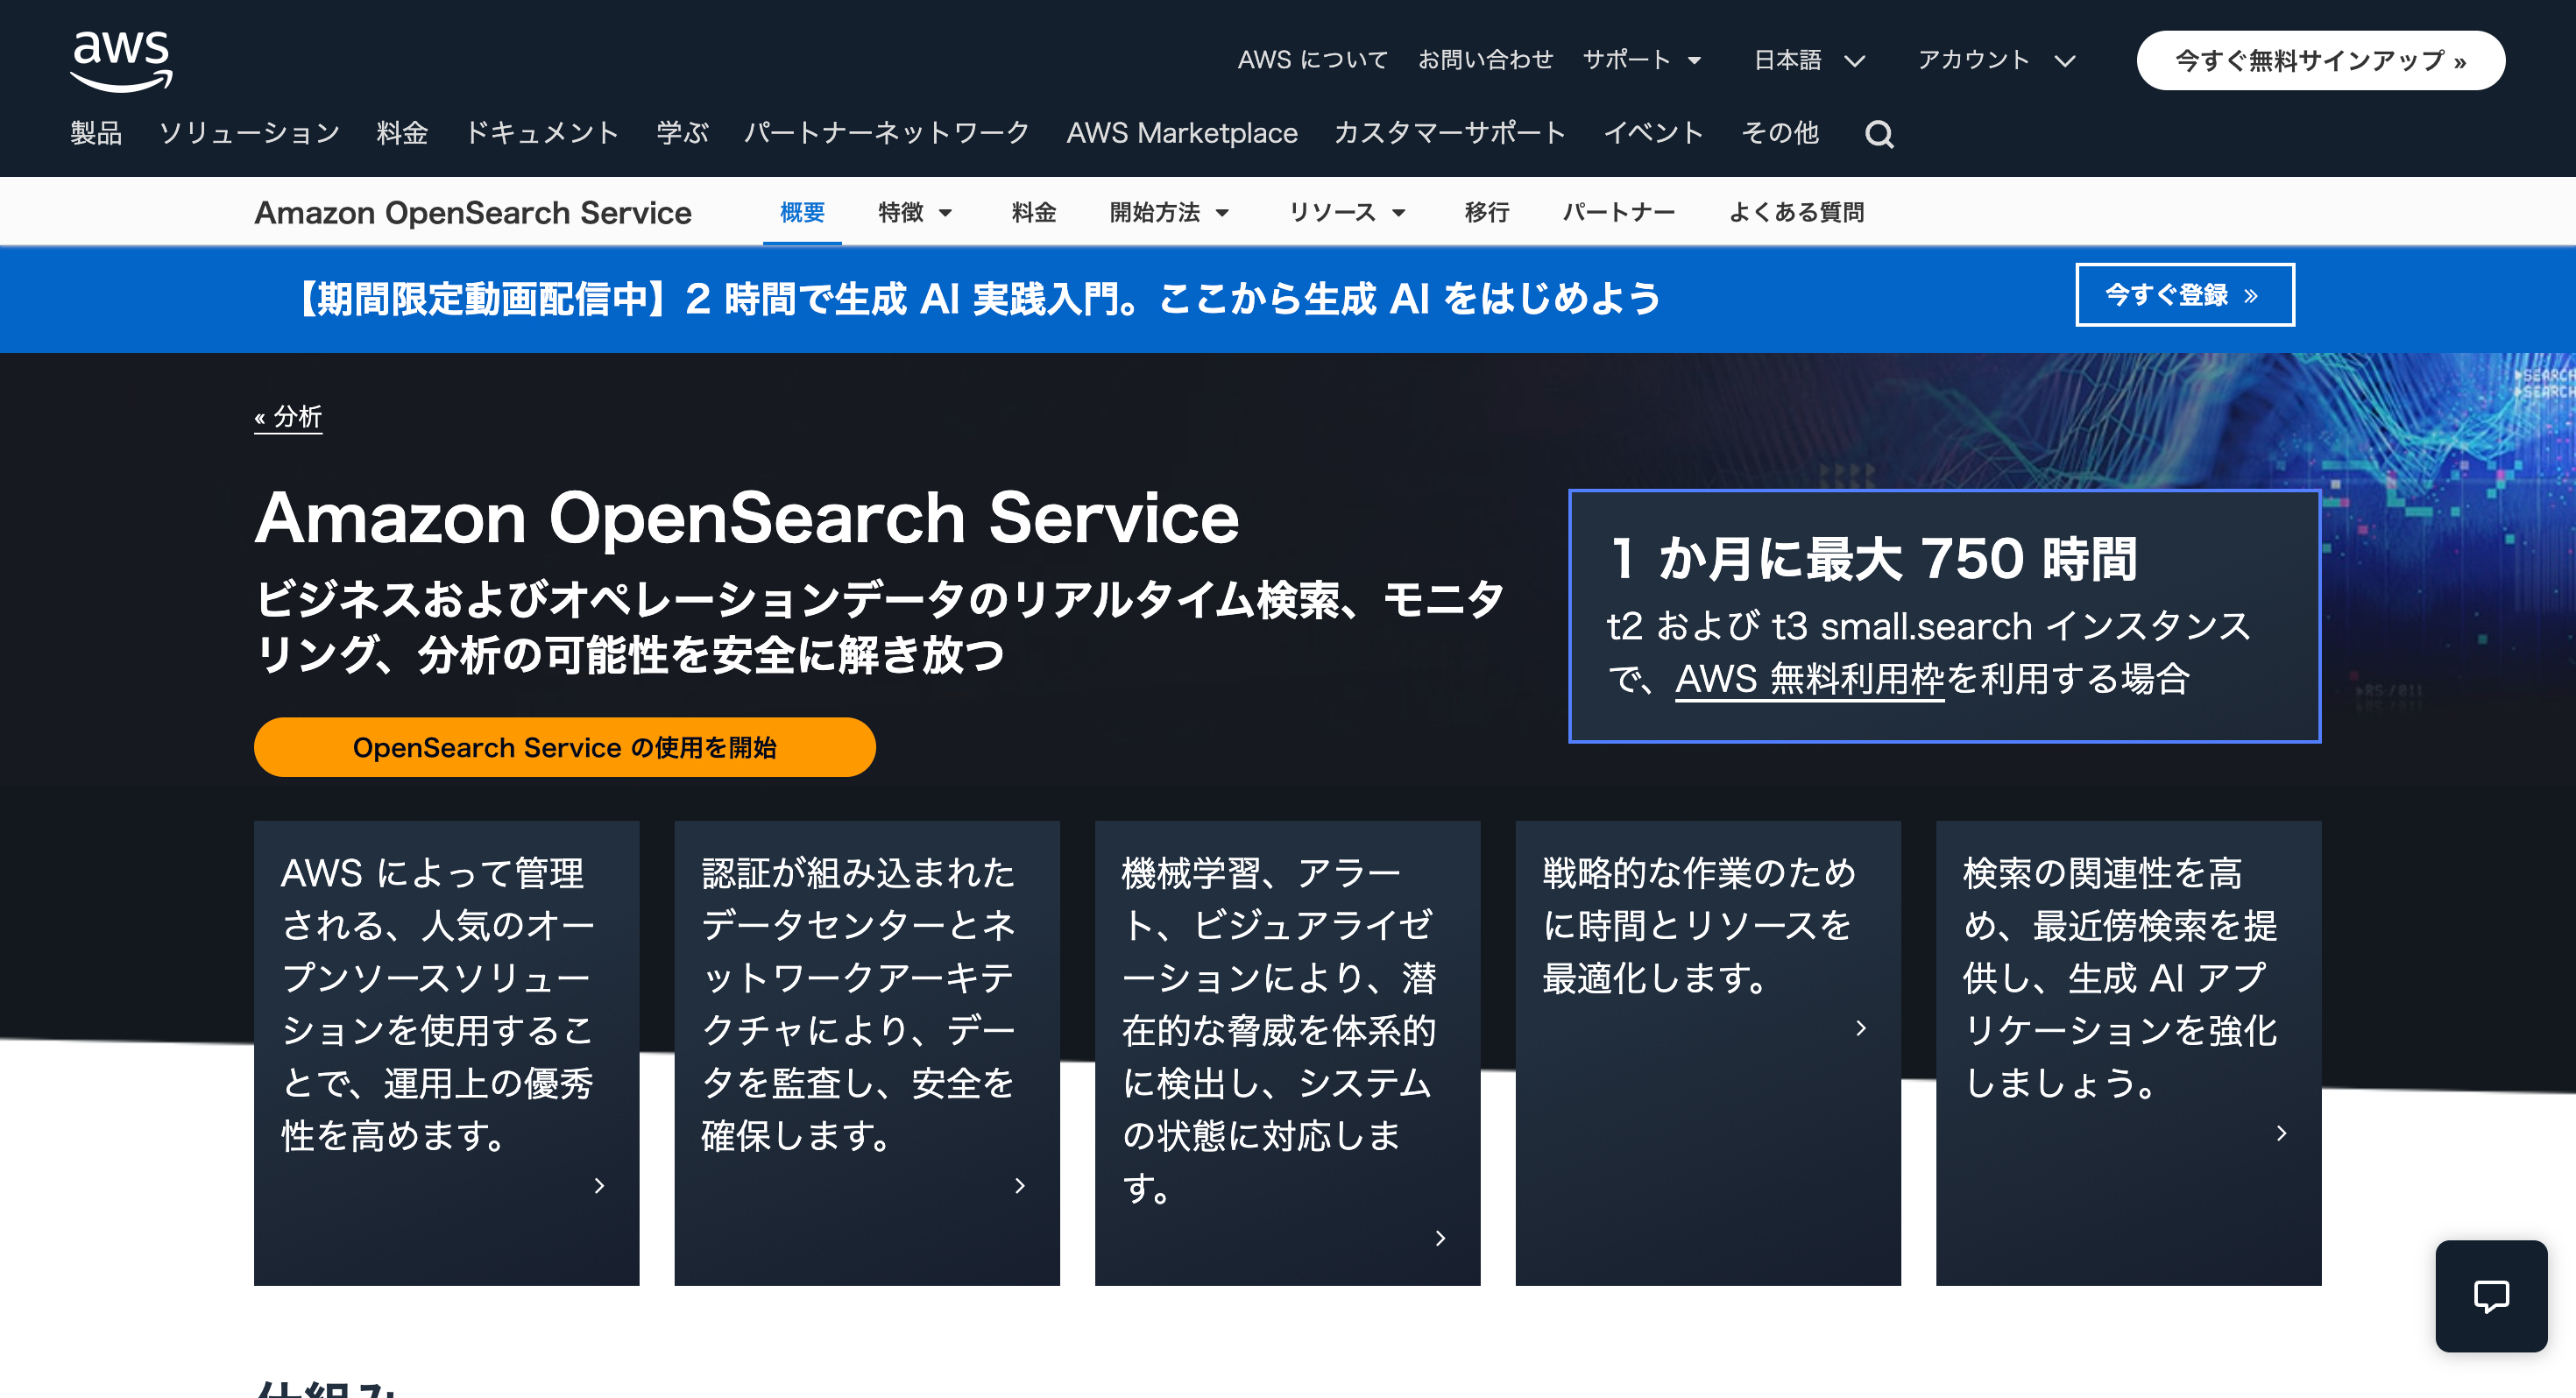The width and height of the screenshot is (2576, 1398).
Task: Open the 料金 item in top navigation
Action: point(402,133)
